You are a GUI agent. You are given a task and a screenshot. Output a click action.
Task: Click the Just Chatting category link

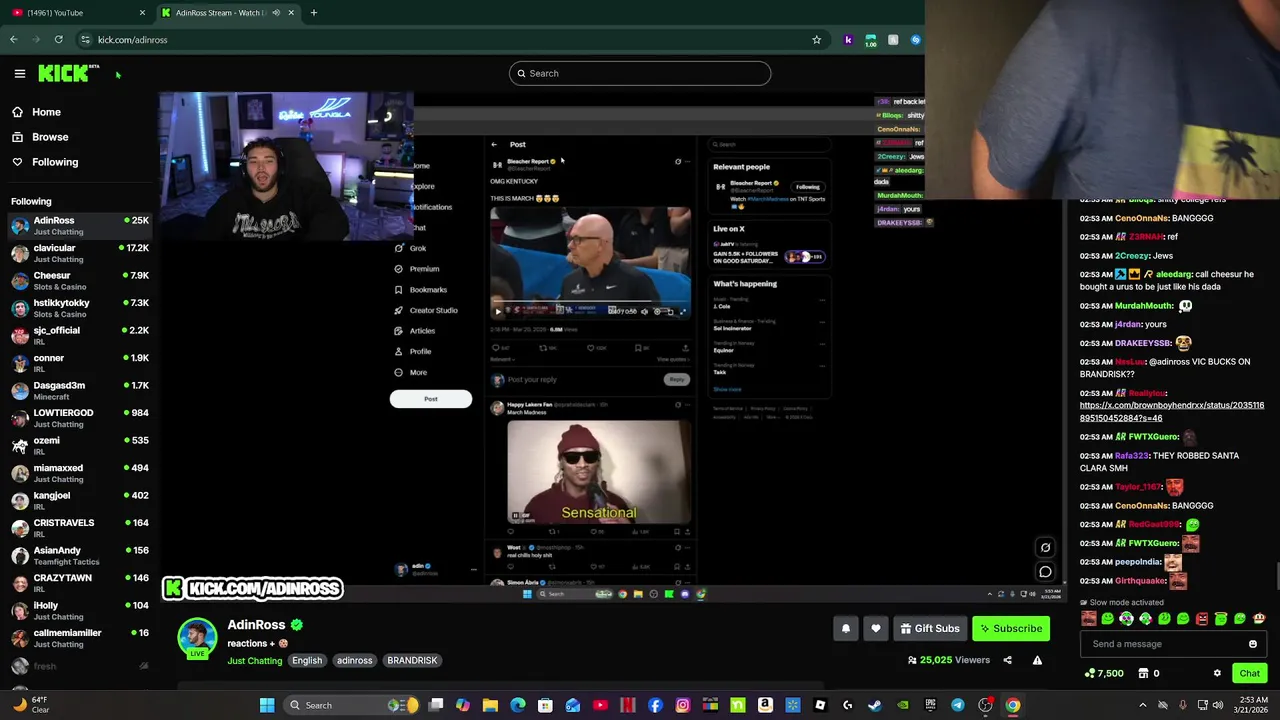255,661
